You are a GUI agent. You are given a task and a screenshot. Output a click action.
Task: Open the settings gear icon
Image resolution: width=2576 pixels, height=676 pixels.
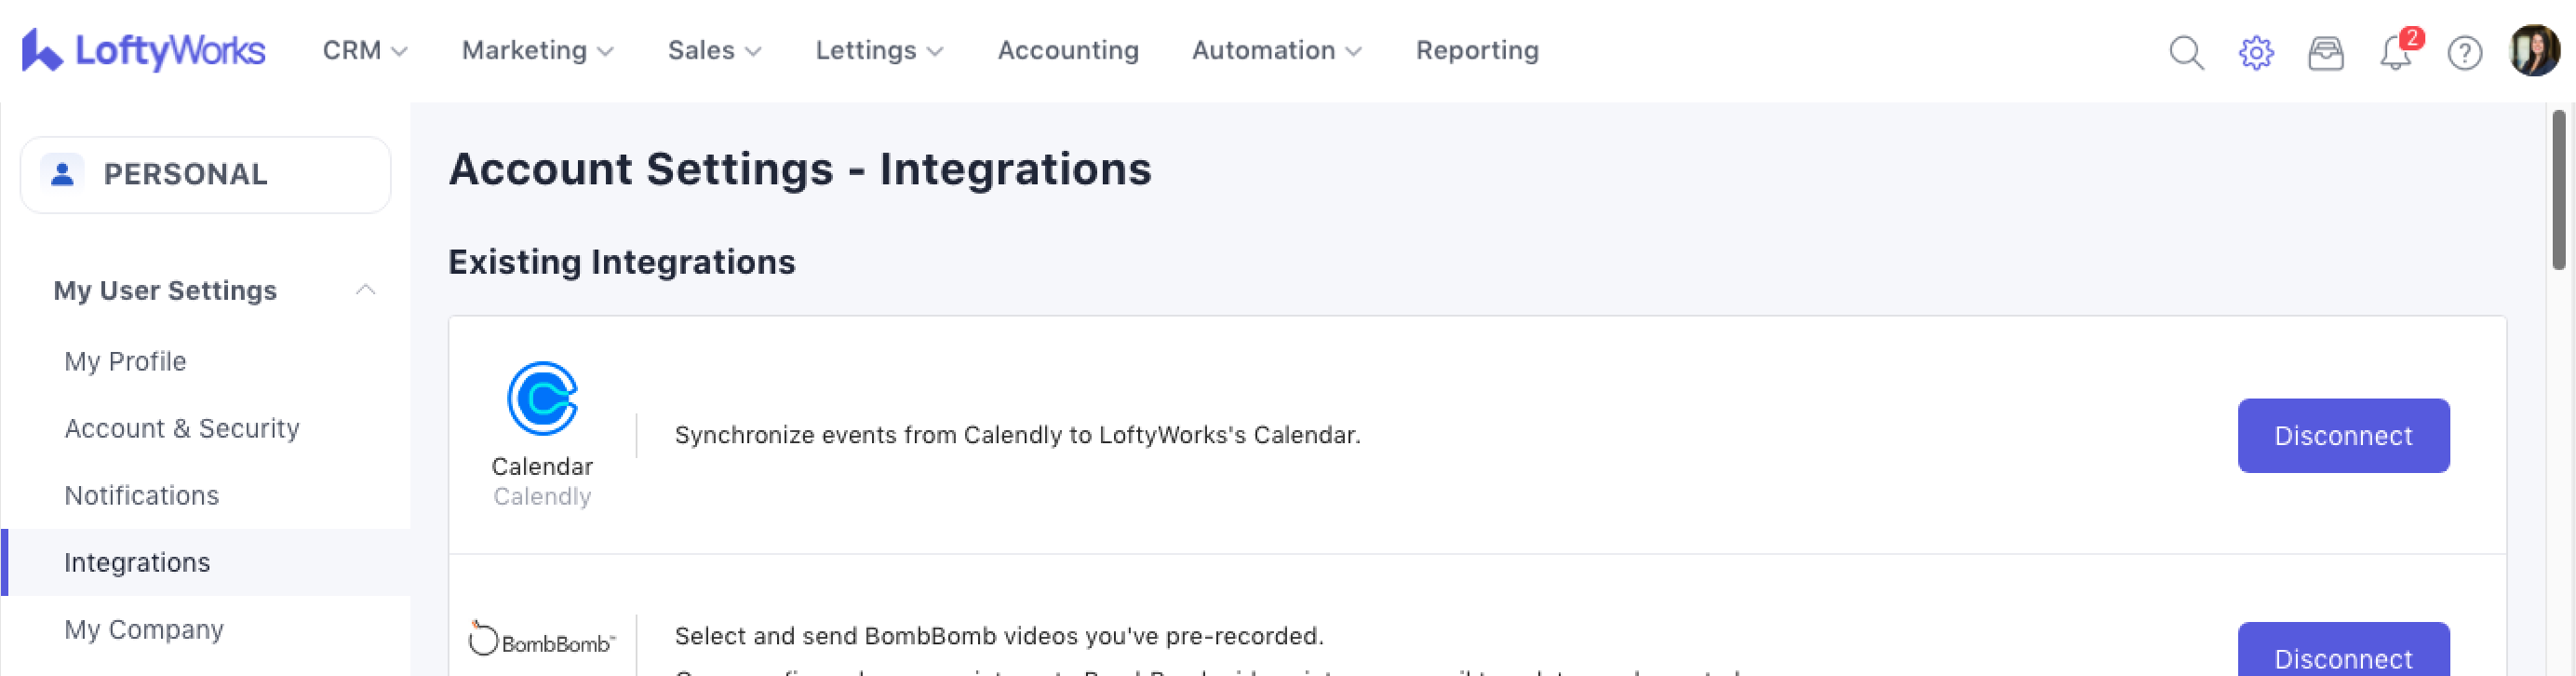click(2256, 52)
